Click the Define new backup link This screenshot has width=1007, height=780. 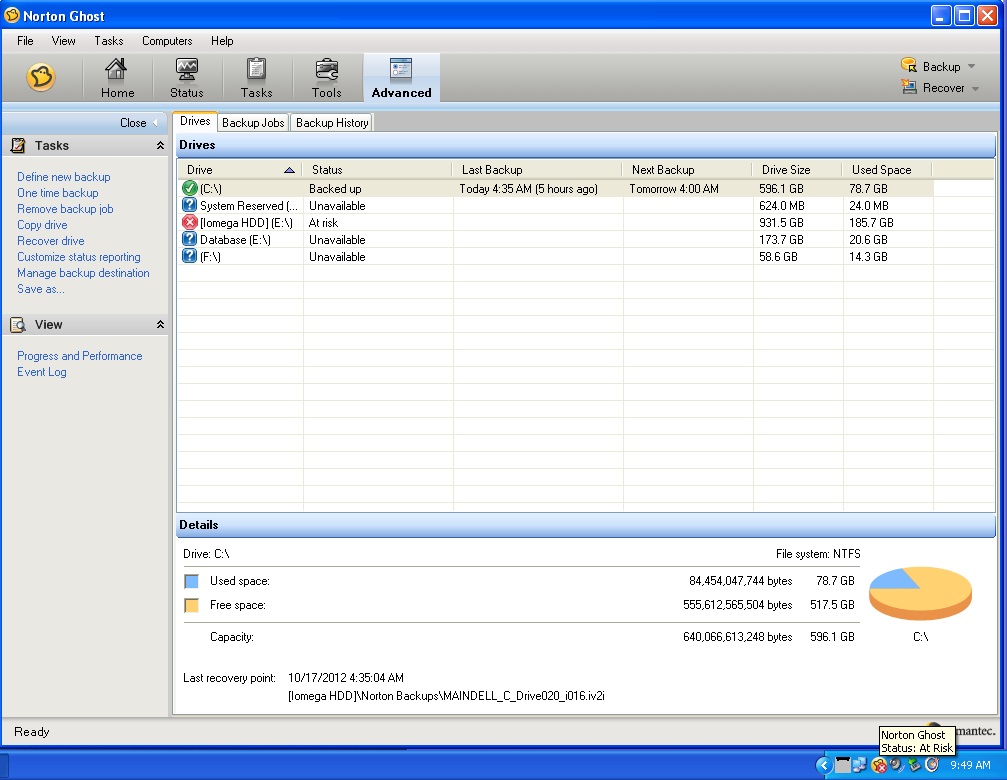[x=64, y=177]
